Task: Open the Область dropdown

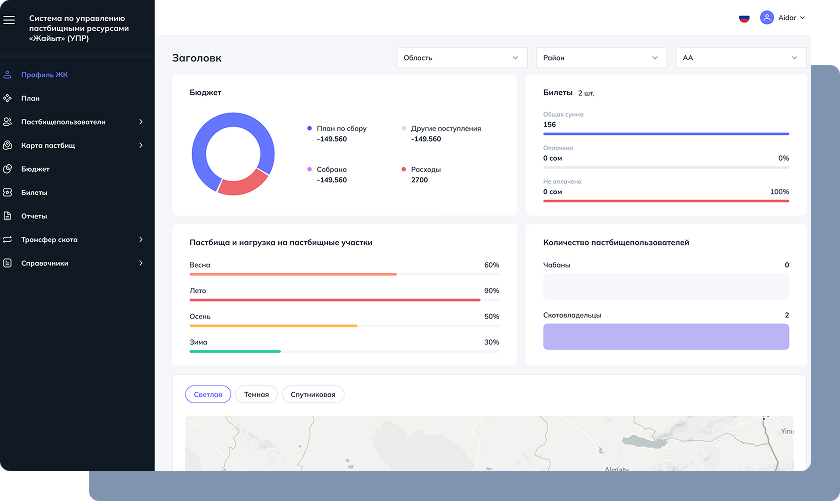Action: [461, 58]
